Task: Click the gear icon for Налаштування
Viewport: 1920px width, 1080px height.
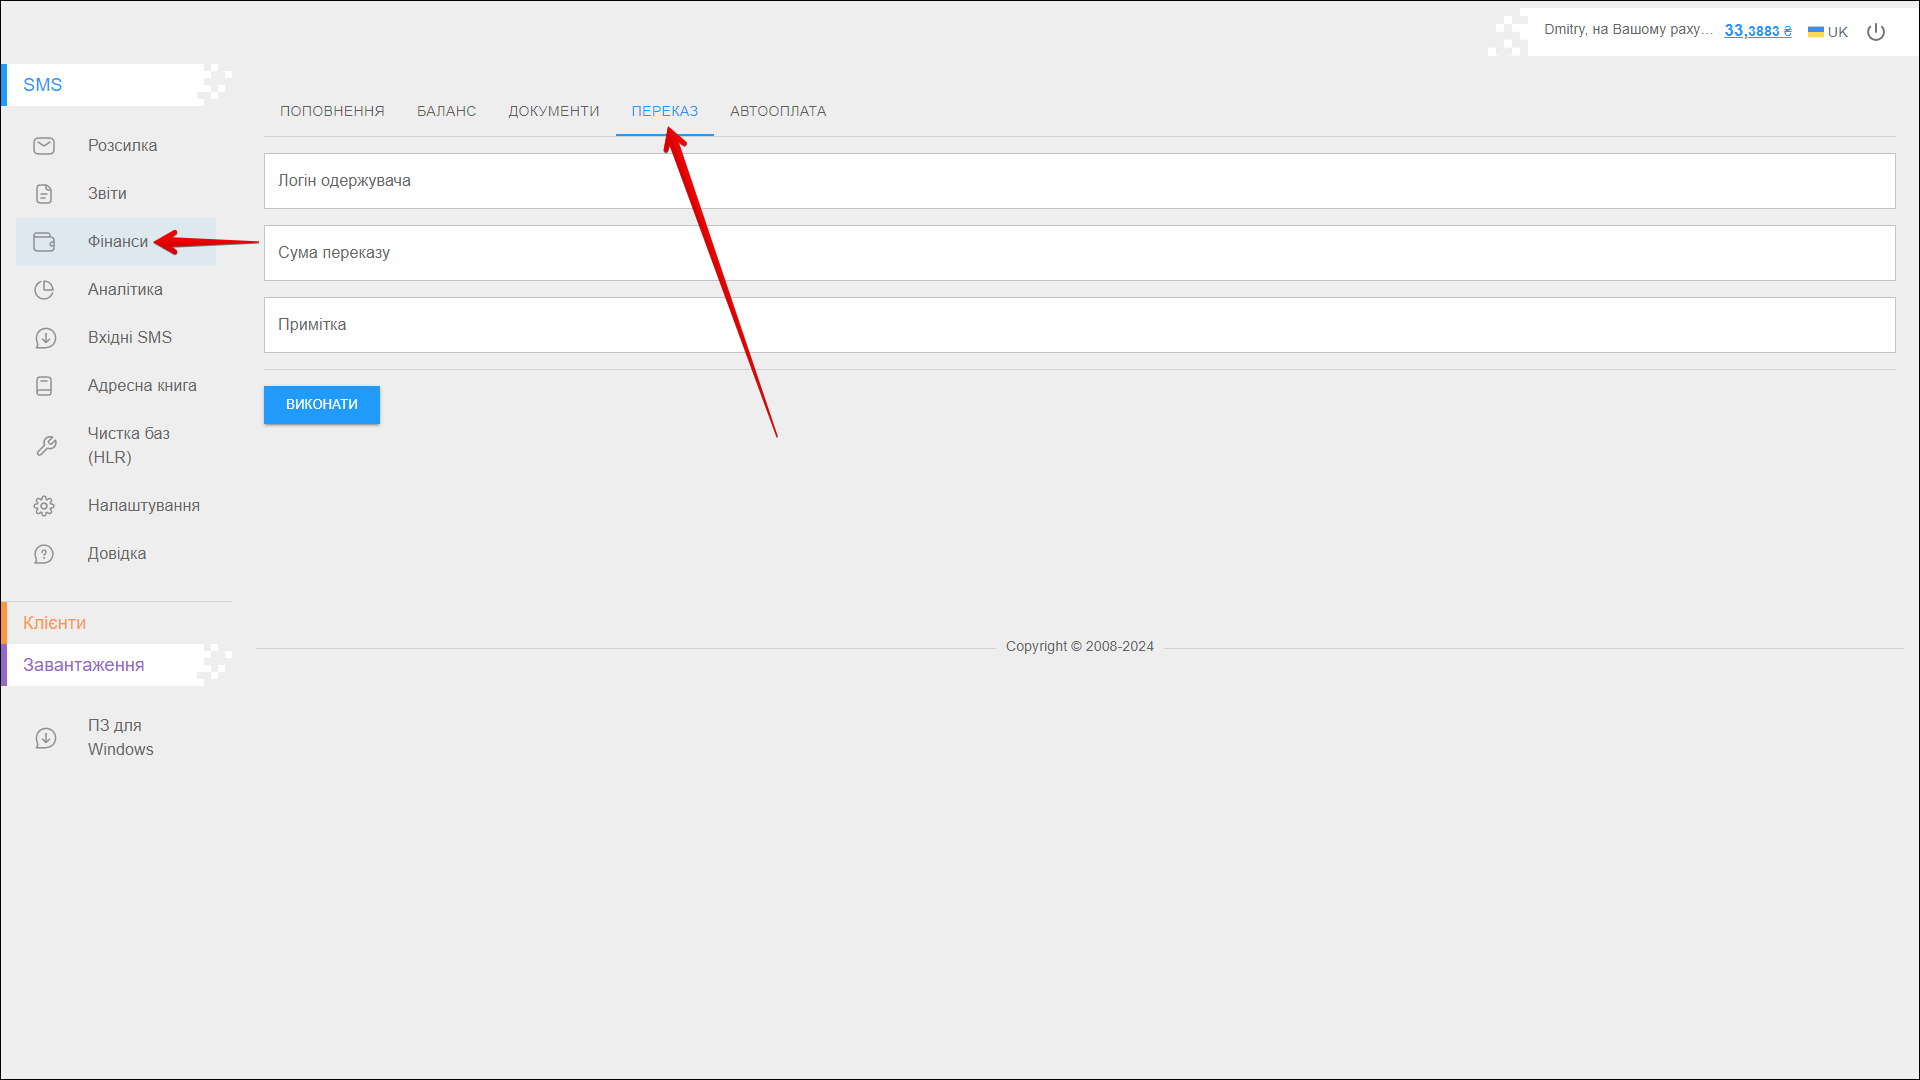Action: click(44, 506)
